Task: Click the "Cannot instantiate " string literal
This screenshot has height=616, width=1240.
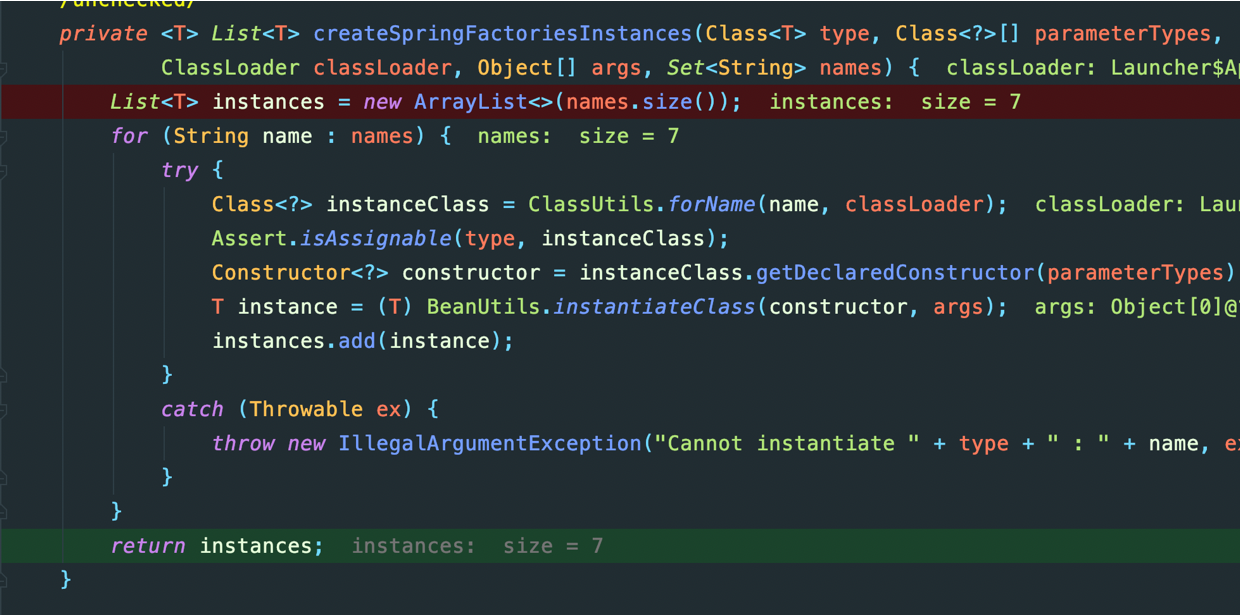Action: pos(787,442)
